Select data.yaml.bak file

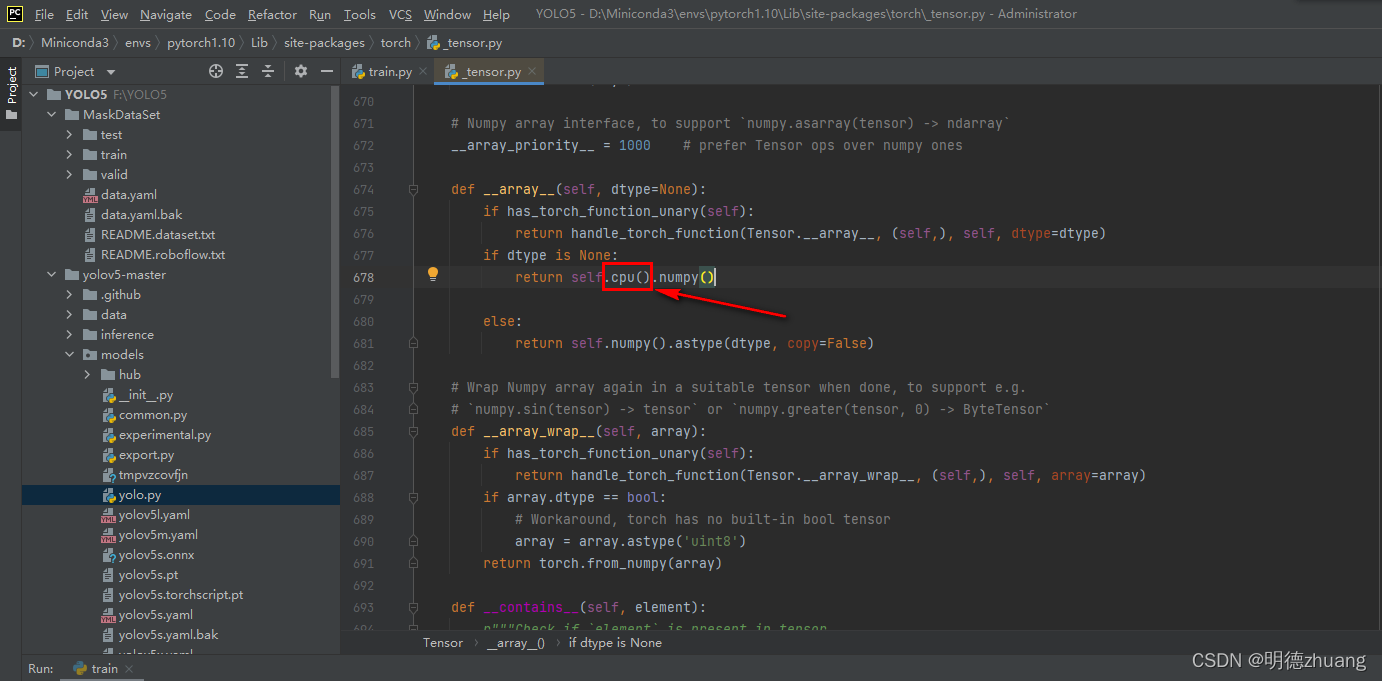141,214
